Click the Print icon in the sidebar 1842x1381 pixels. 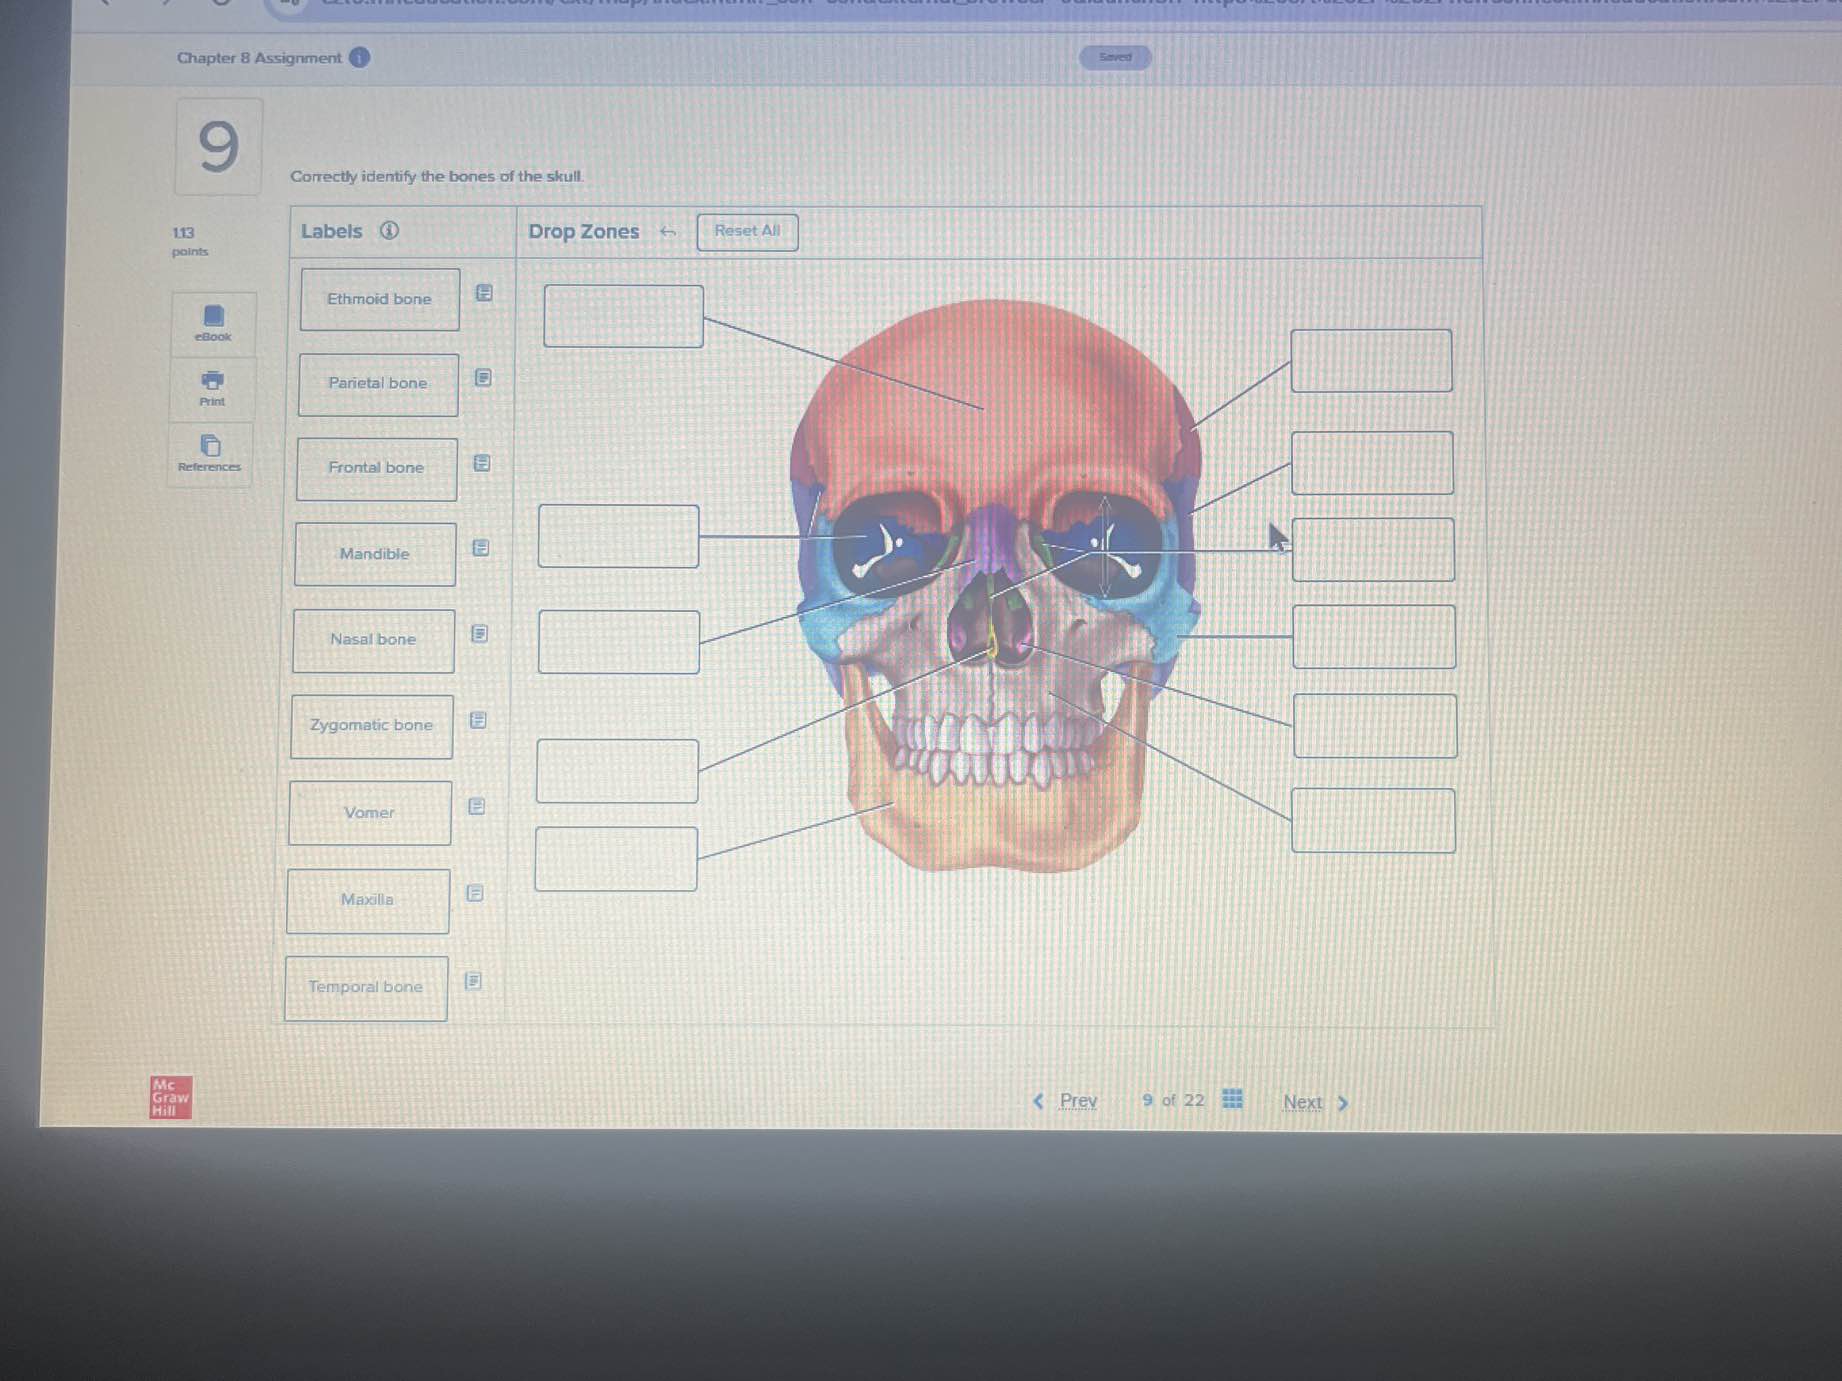pos(210,383)
